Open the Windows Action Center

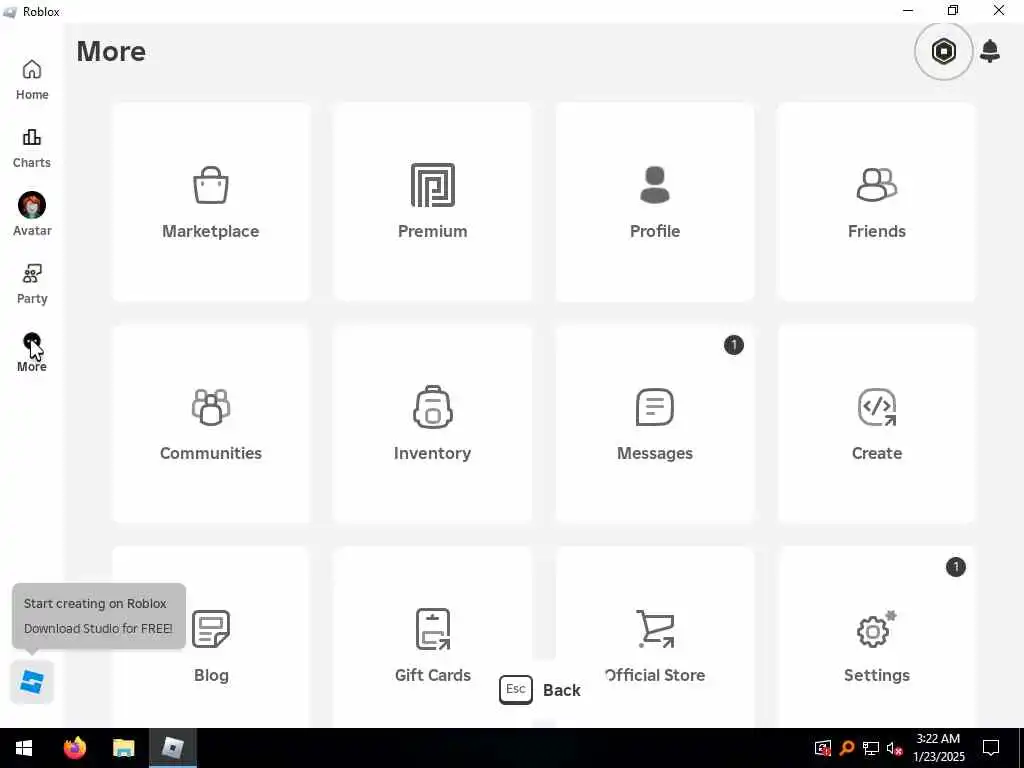pos(991,748)
